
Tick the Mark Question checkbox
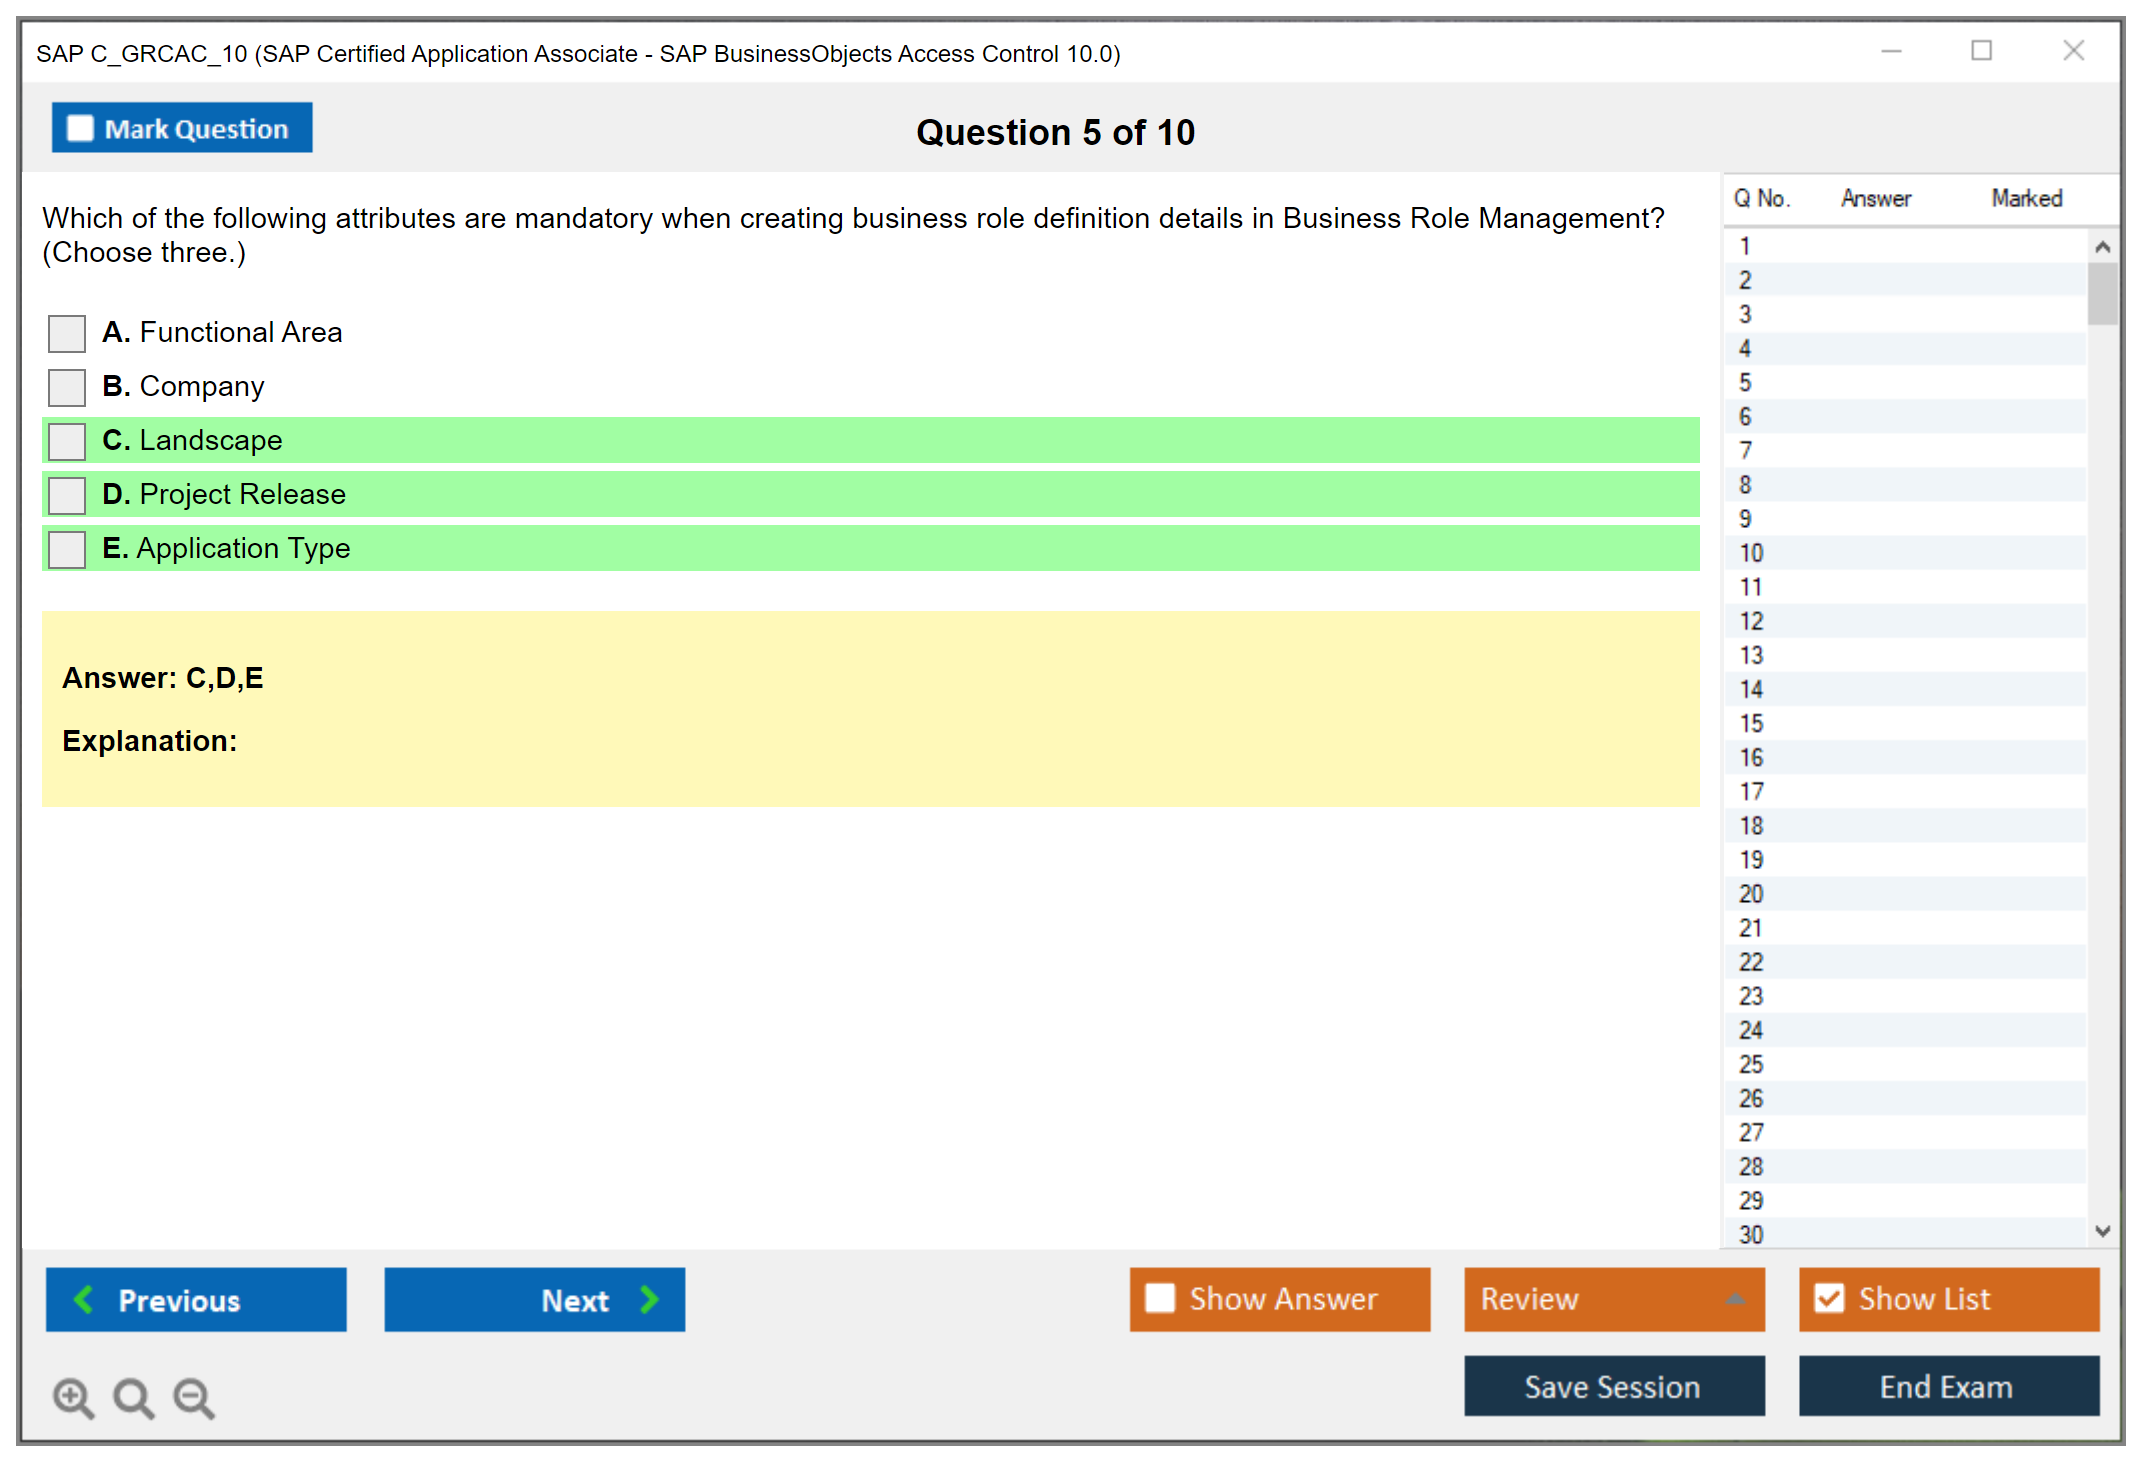tap(80, 128)
